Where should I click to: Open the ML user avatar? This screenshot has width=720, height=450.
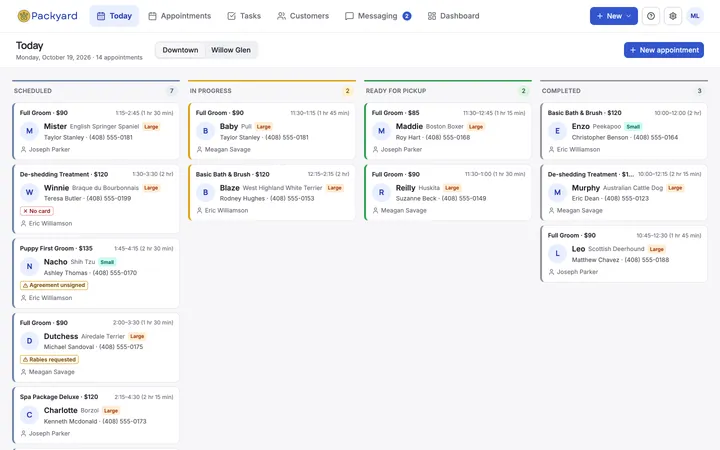coord(695,16)
